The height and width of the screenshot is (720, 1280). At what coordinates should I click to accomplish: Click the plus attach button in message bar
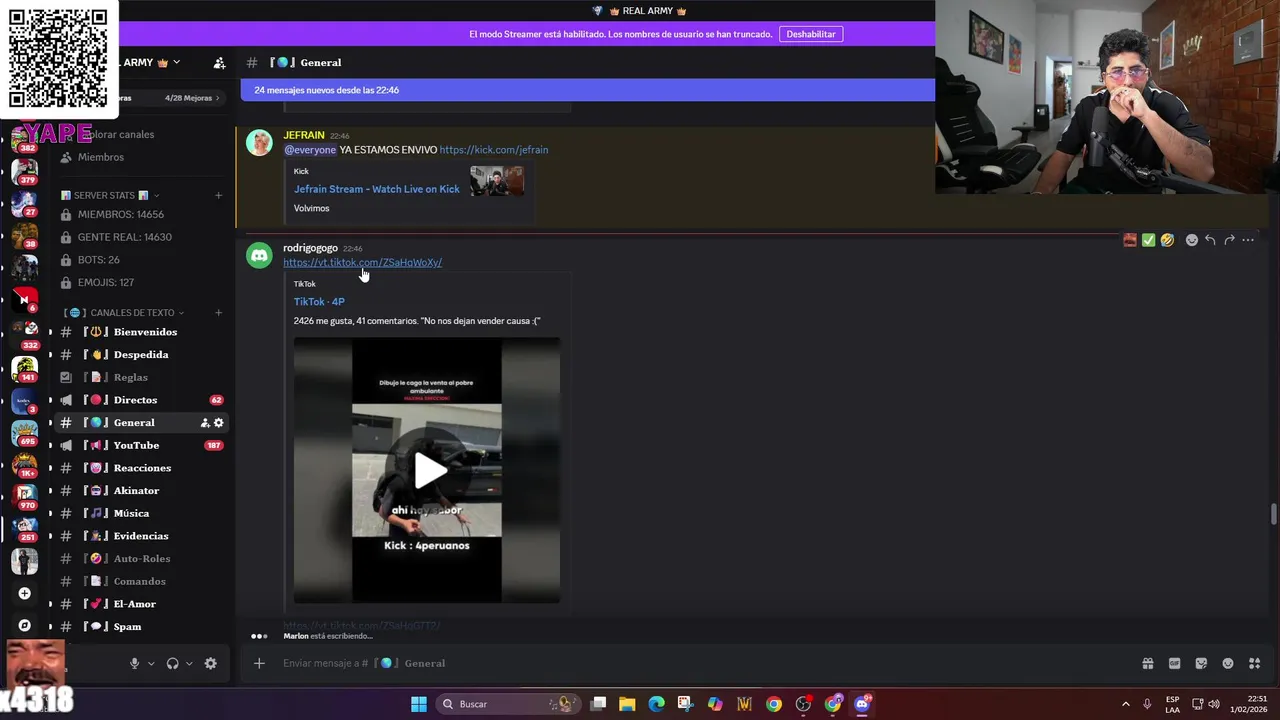[x=259, y=663]
